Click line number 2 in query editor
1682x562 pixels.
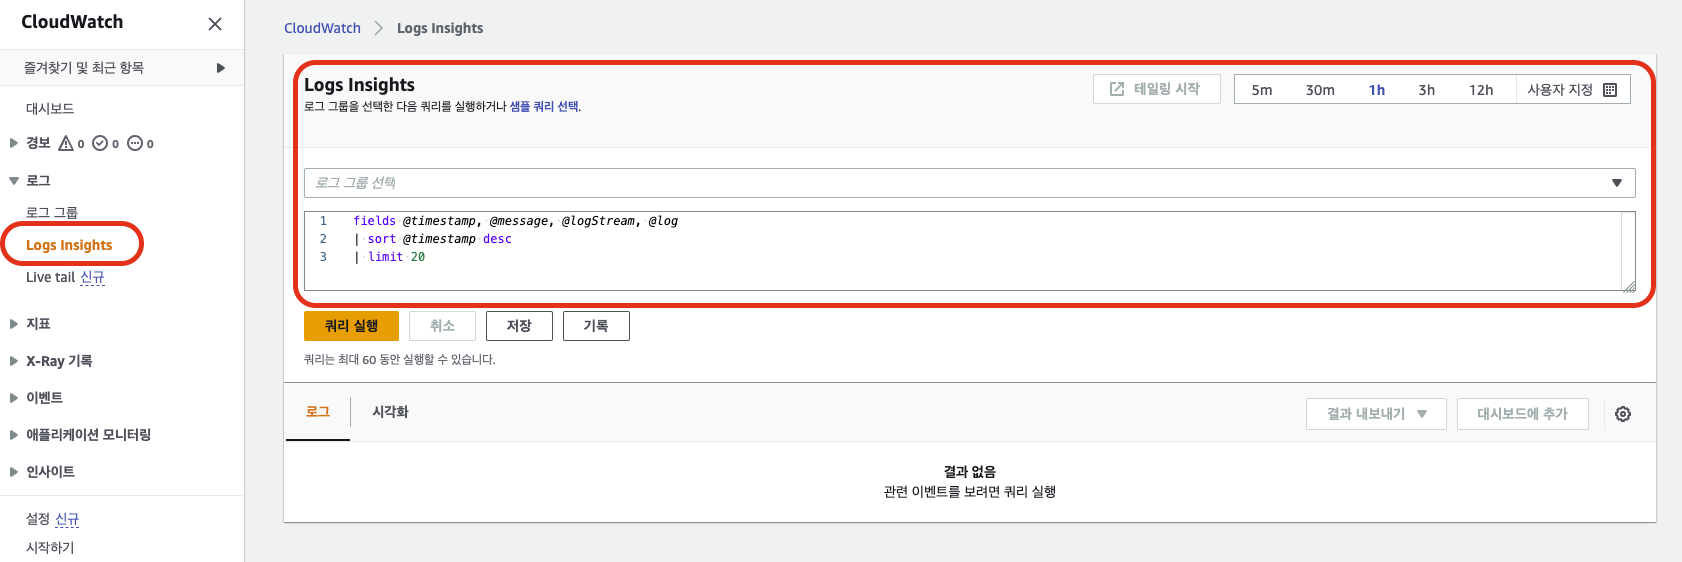[323, 239]
